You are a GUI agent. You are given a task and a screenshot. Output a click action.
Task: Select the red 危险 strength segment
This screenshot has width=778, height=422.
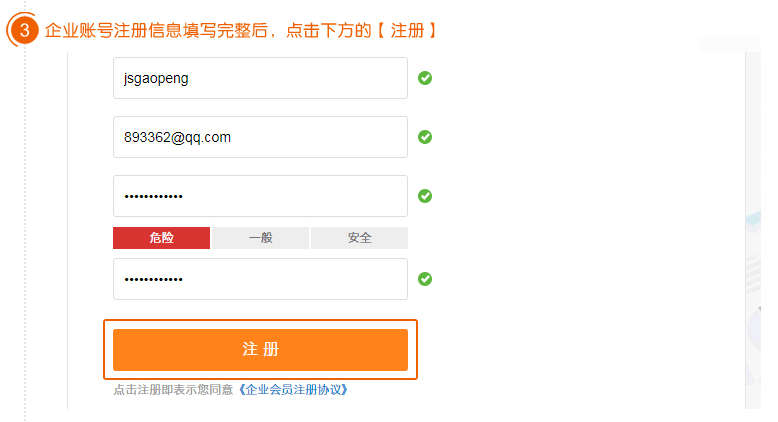[161, 238]
